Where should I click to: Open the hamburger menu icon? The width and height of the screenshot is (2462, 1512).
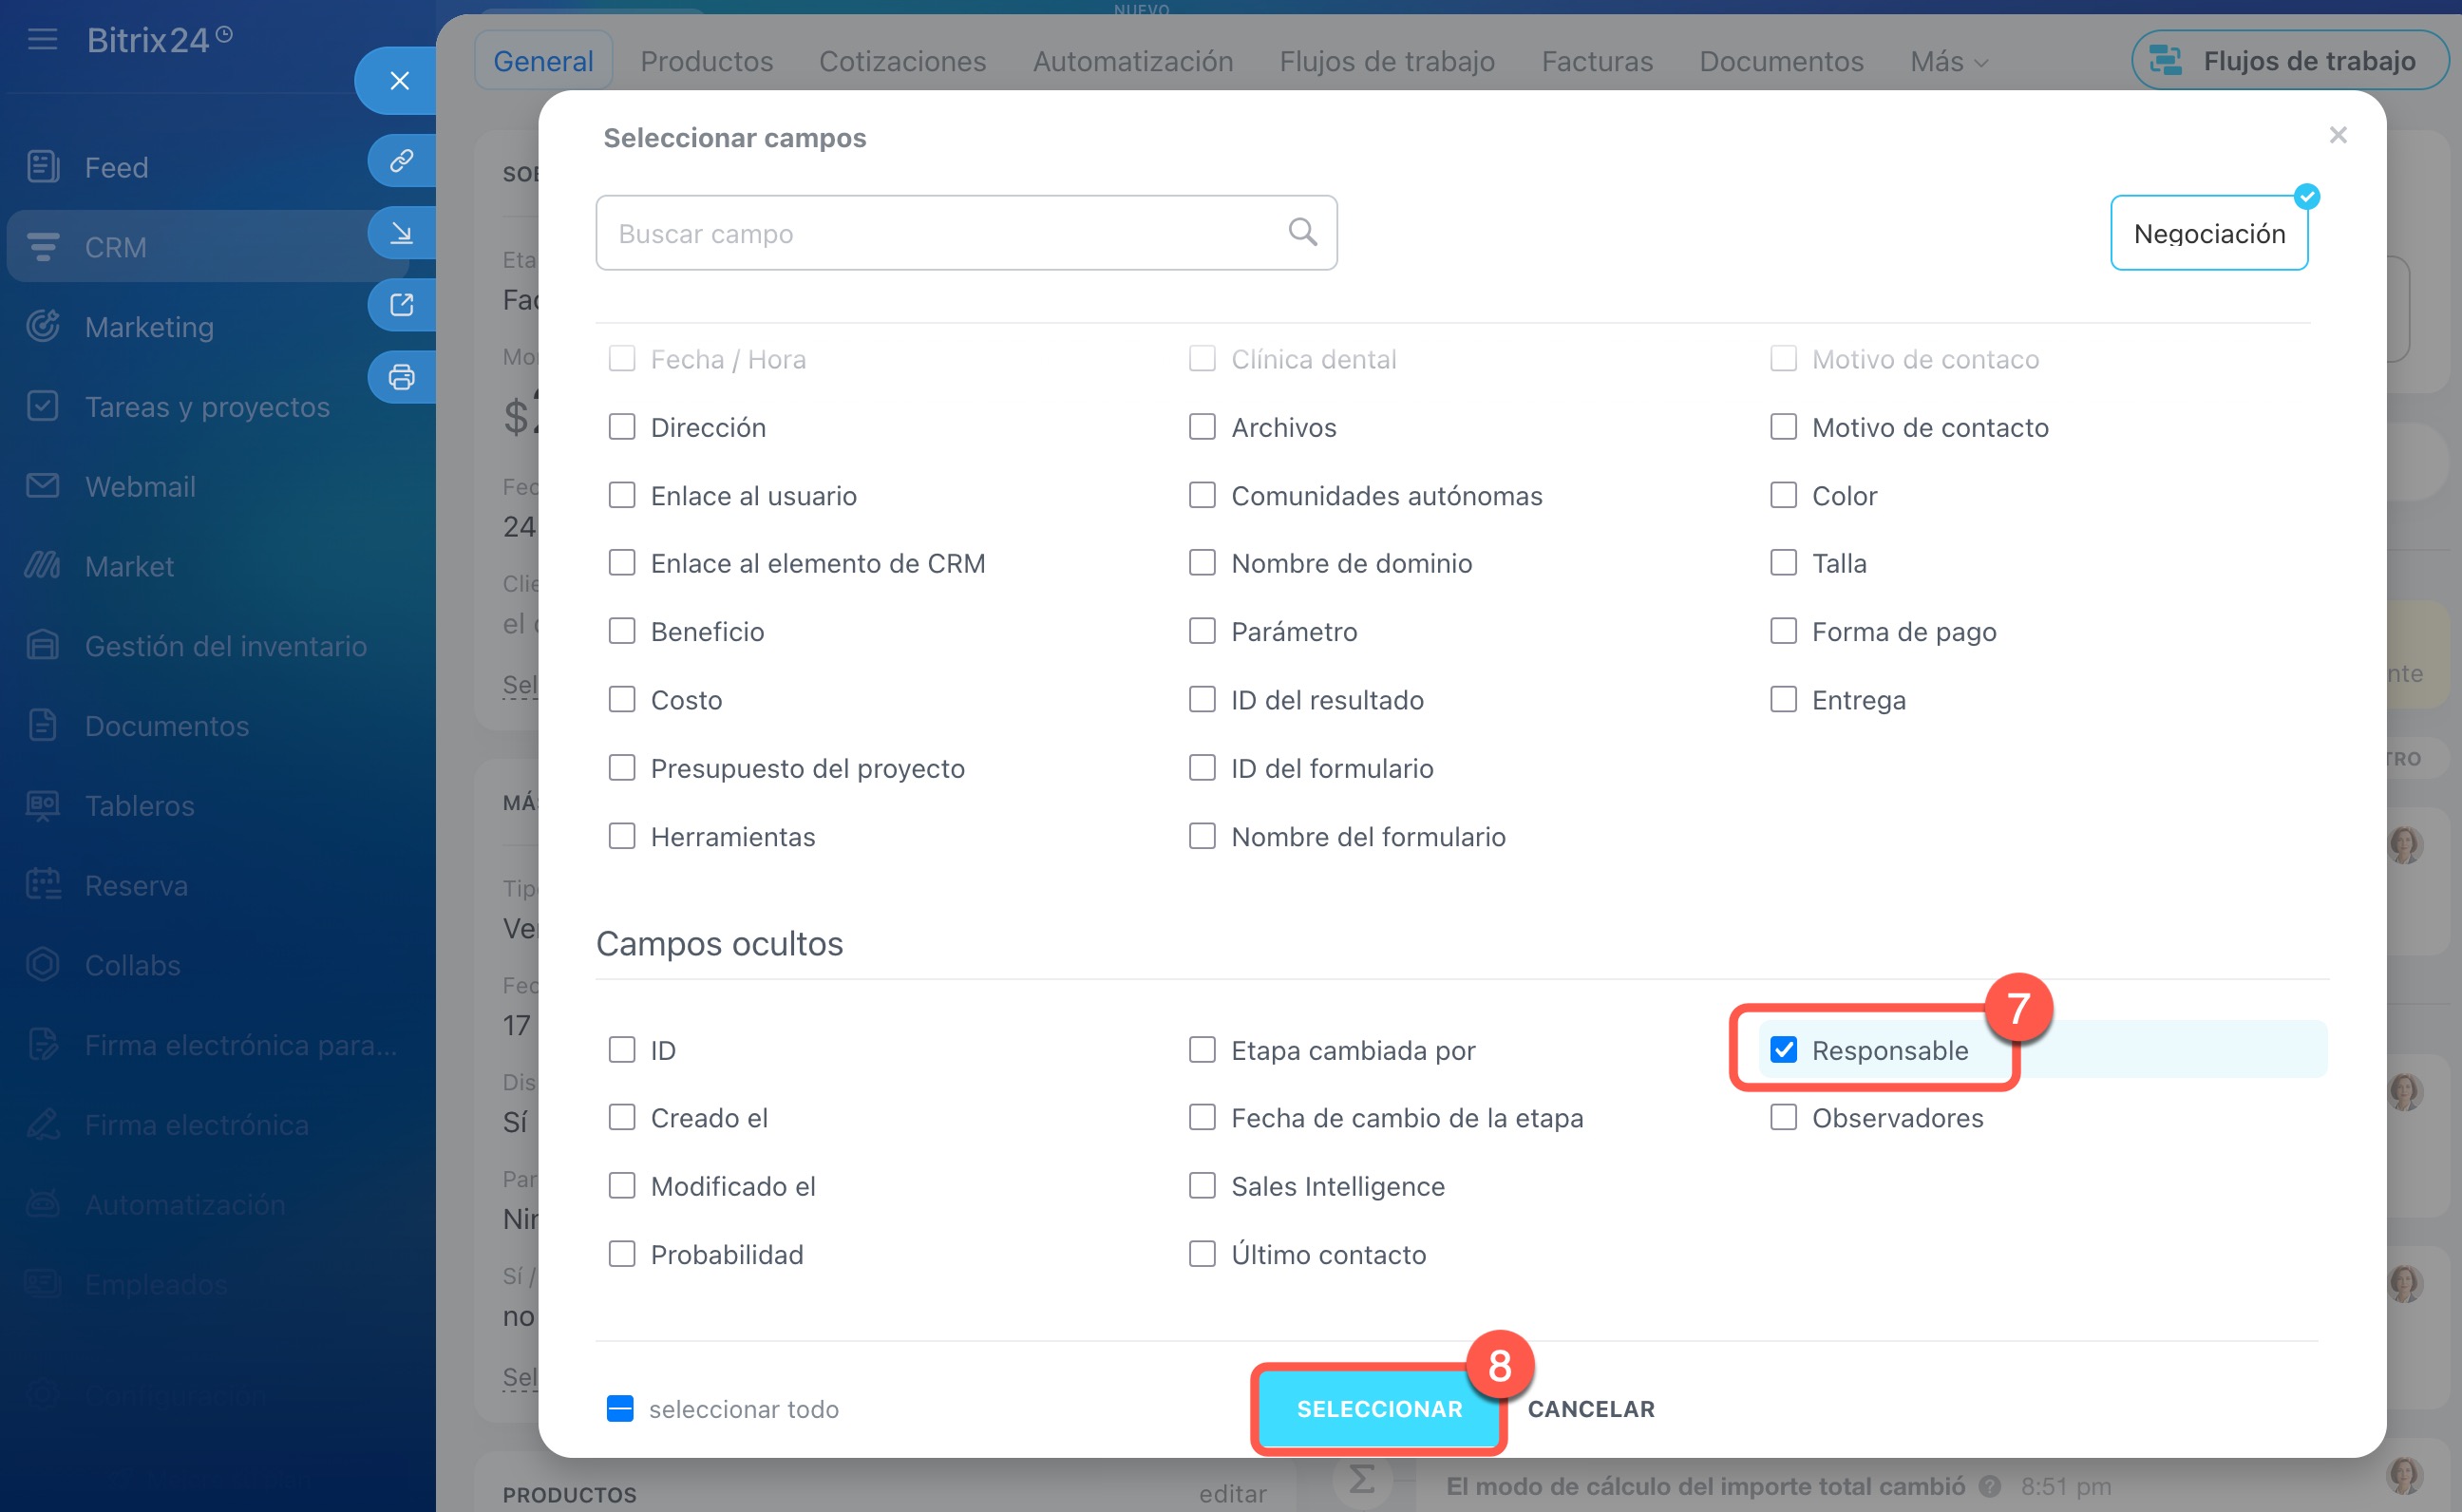[42, 40]
